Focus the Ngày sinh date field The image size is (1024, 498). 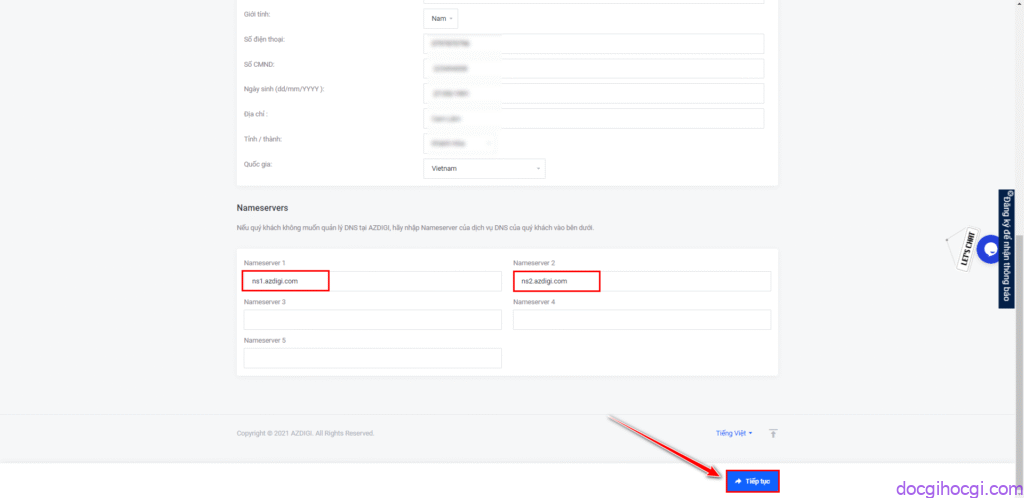tap(594, 93)
